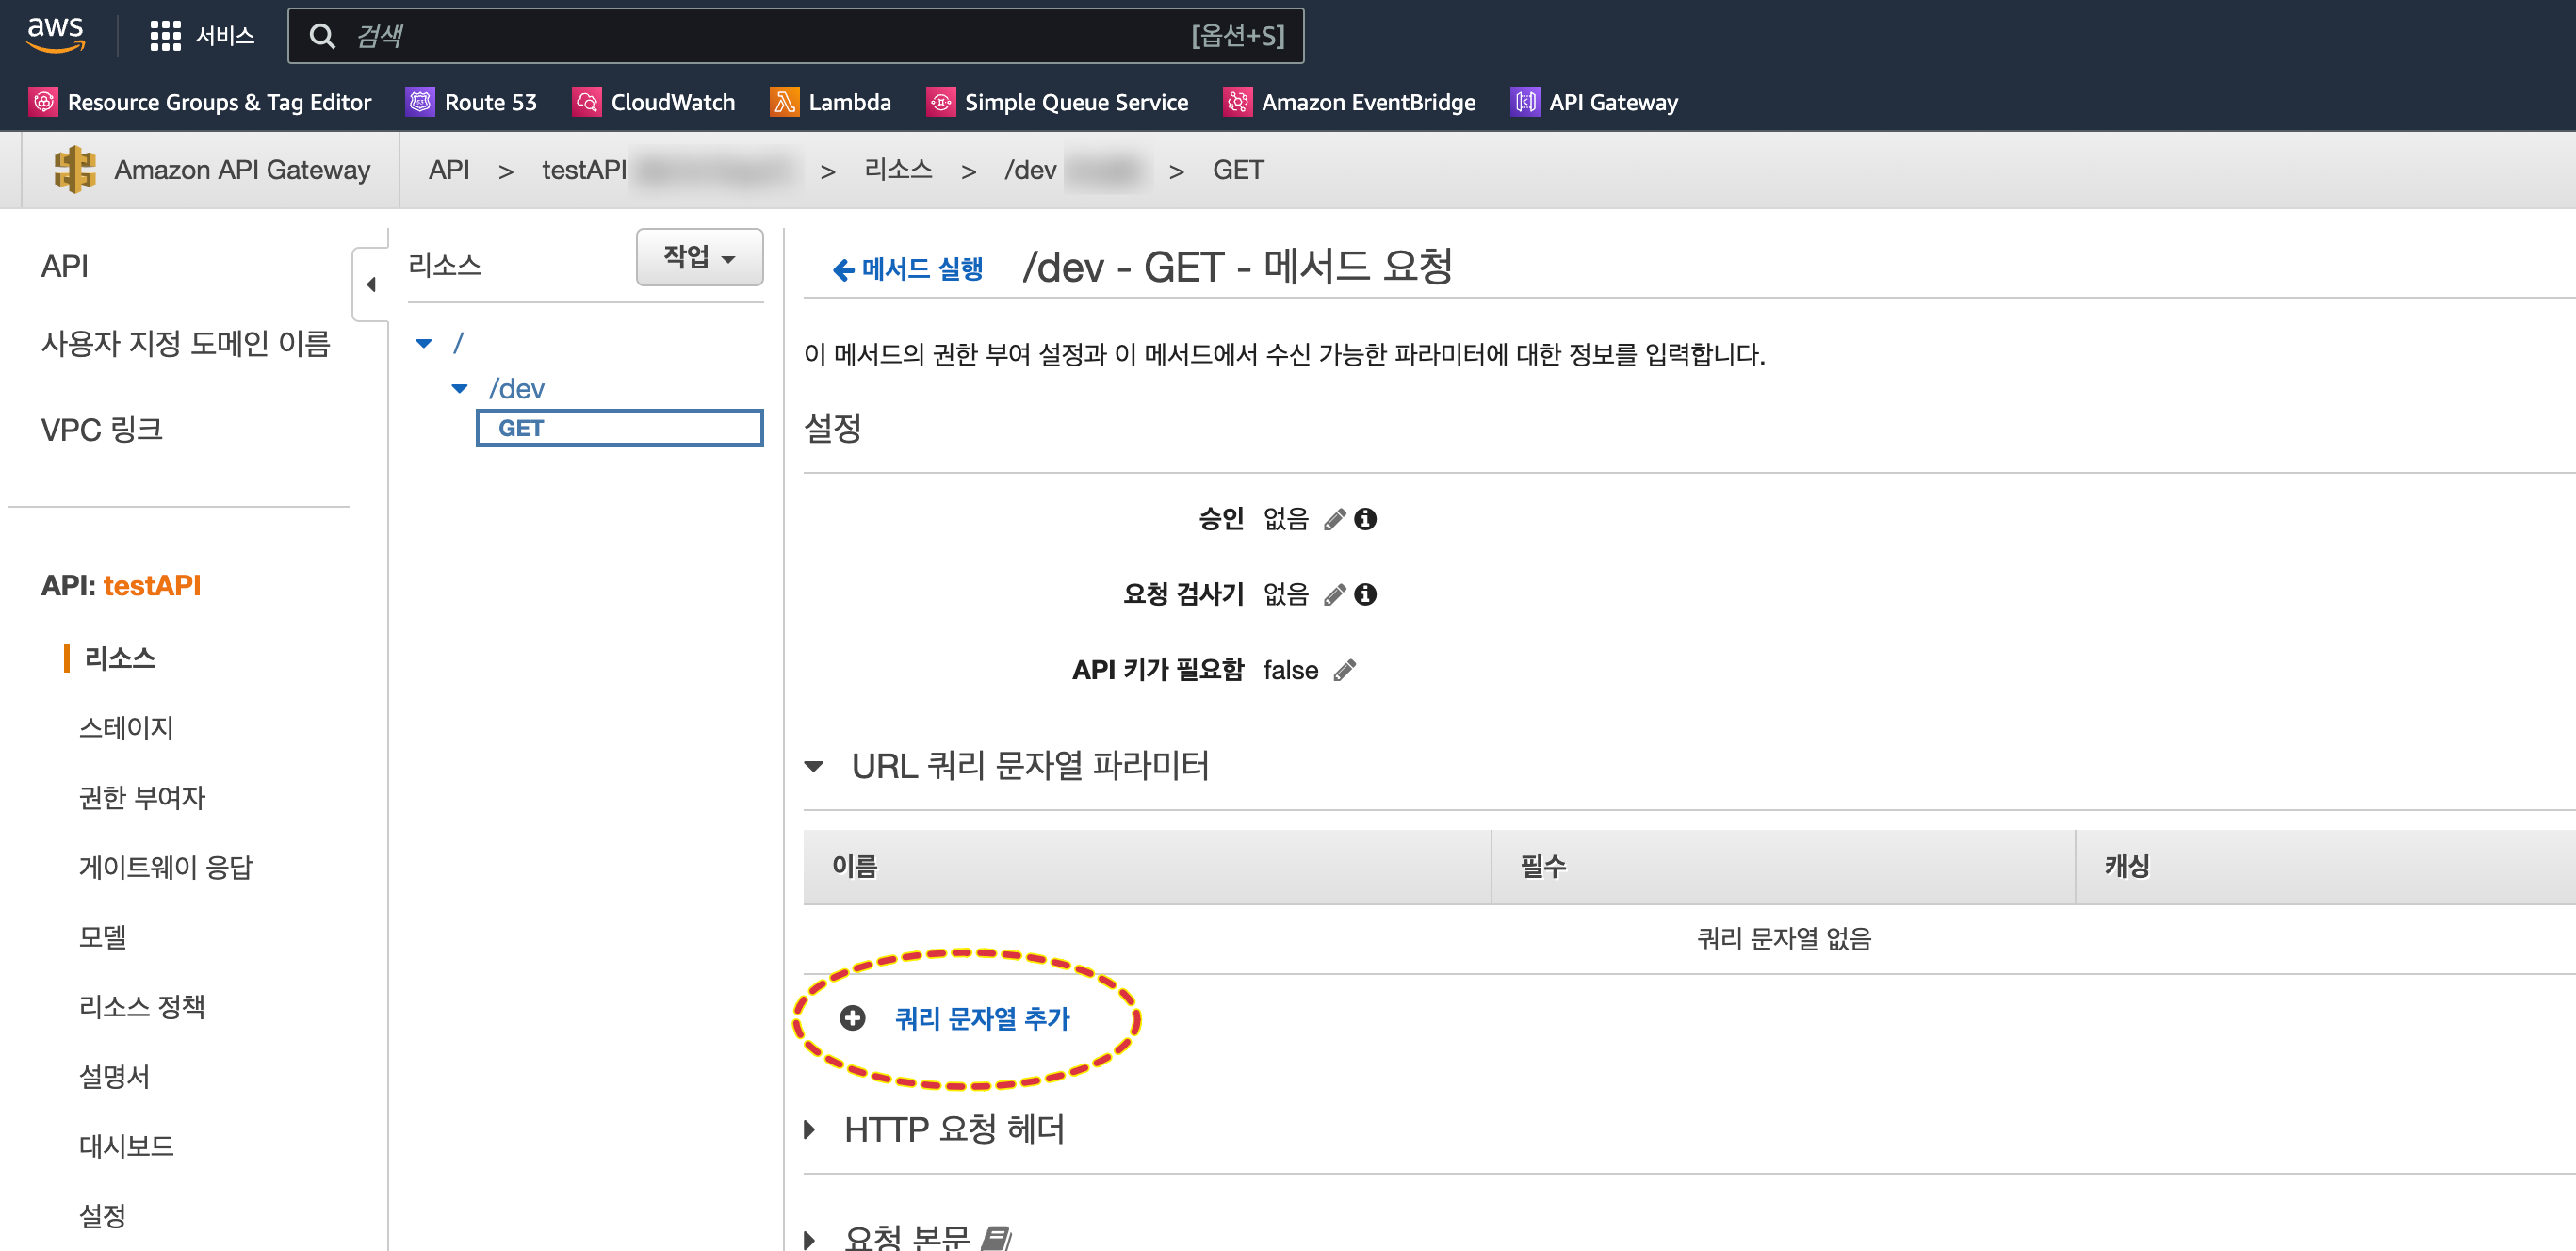Show info for 요청 검사기 setting
This screenshot has height=1251, width=2576.
point(1365,595)
